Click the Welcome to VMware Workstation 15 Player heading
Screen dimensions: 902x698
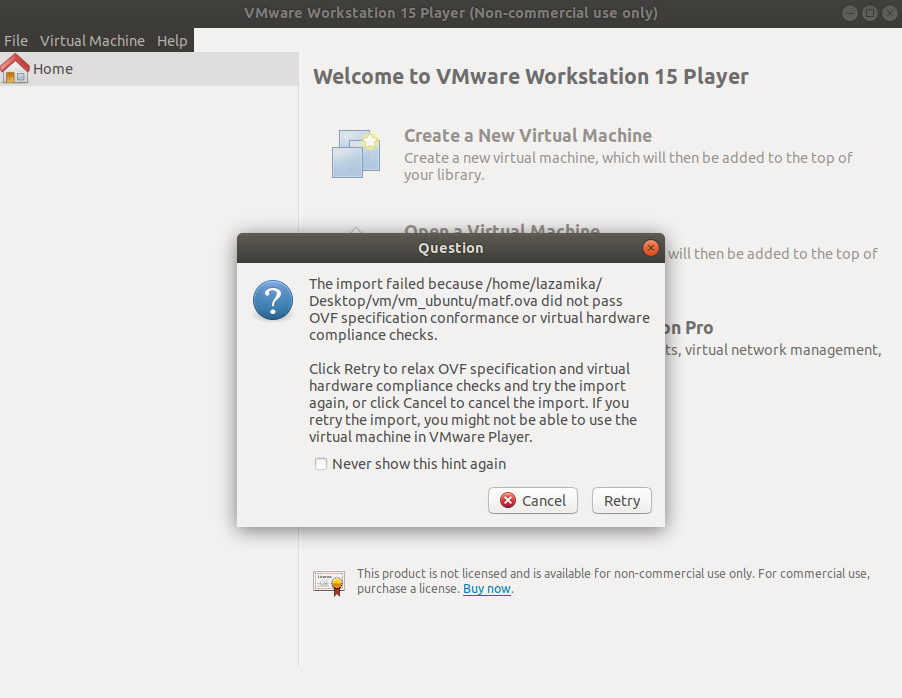point(530,77)
